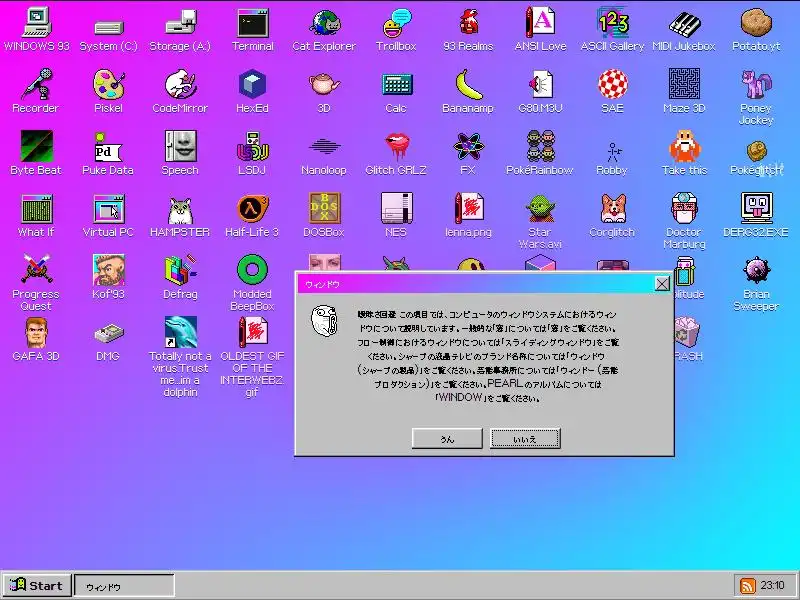Image resolution: width=800 pixels, height=600 pixels.
Task: Open the 93 Realms icon
Action: 468,23
